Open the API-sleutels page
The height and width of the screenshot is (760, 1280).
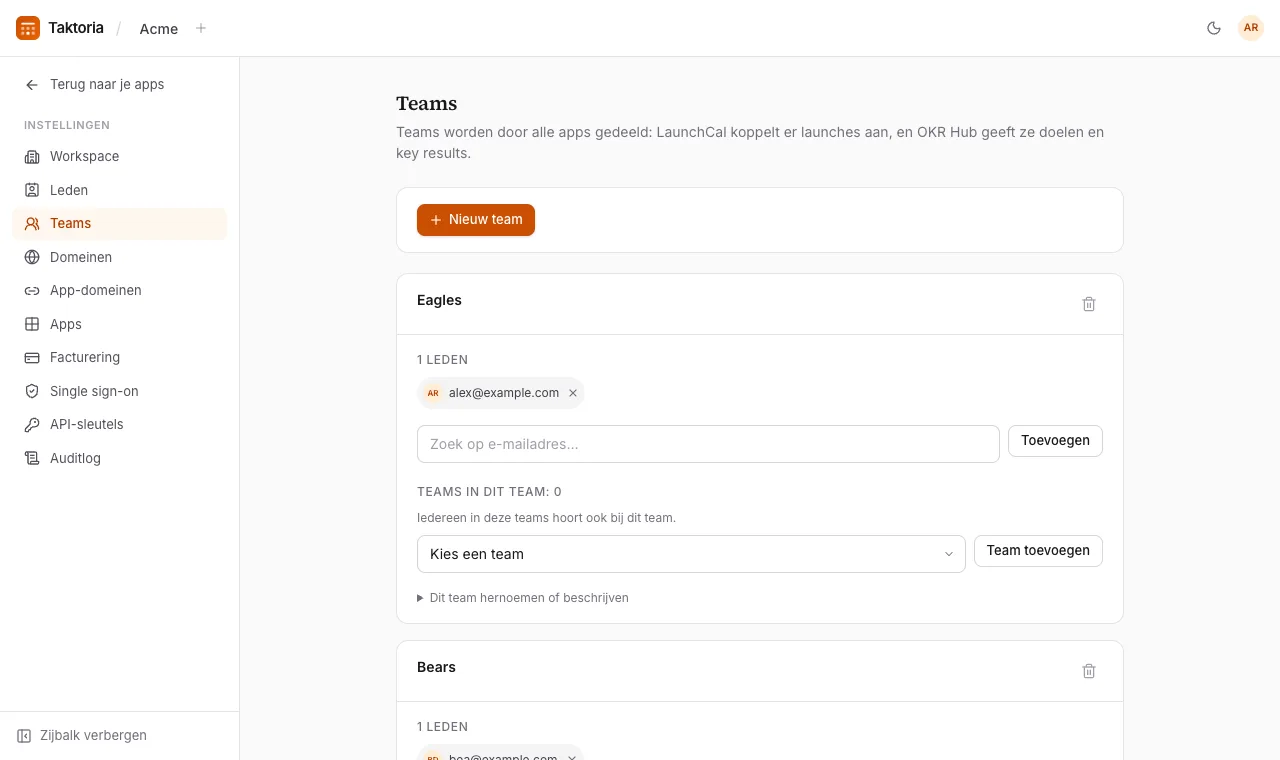[x=120, y=425]
